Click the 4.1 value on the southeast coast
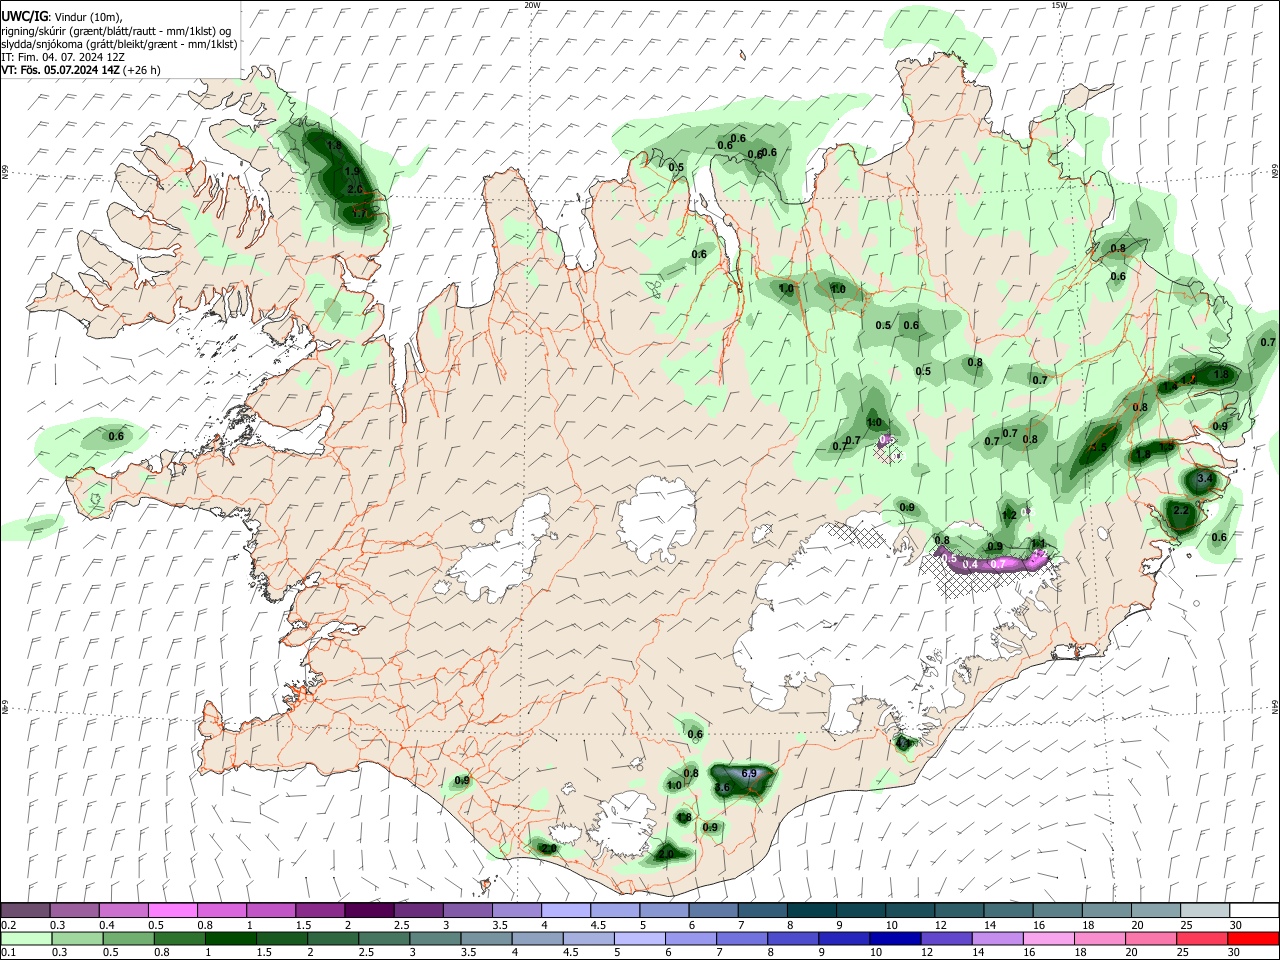Image resolution: width=1280 pixels, height=960 pixels. [x=904, y=743]
